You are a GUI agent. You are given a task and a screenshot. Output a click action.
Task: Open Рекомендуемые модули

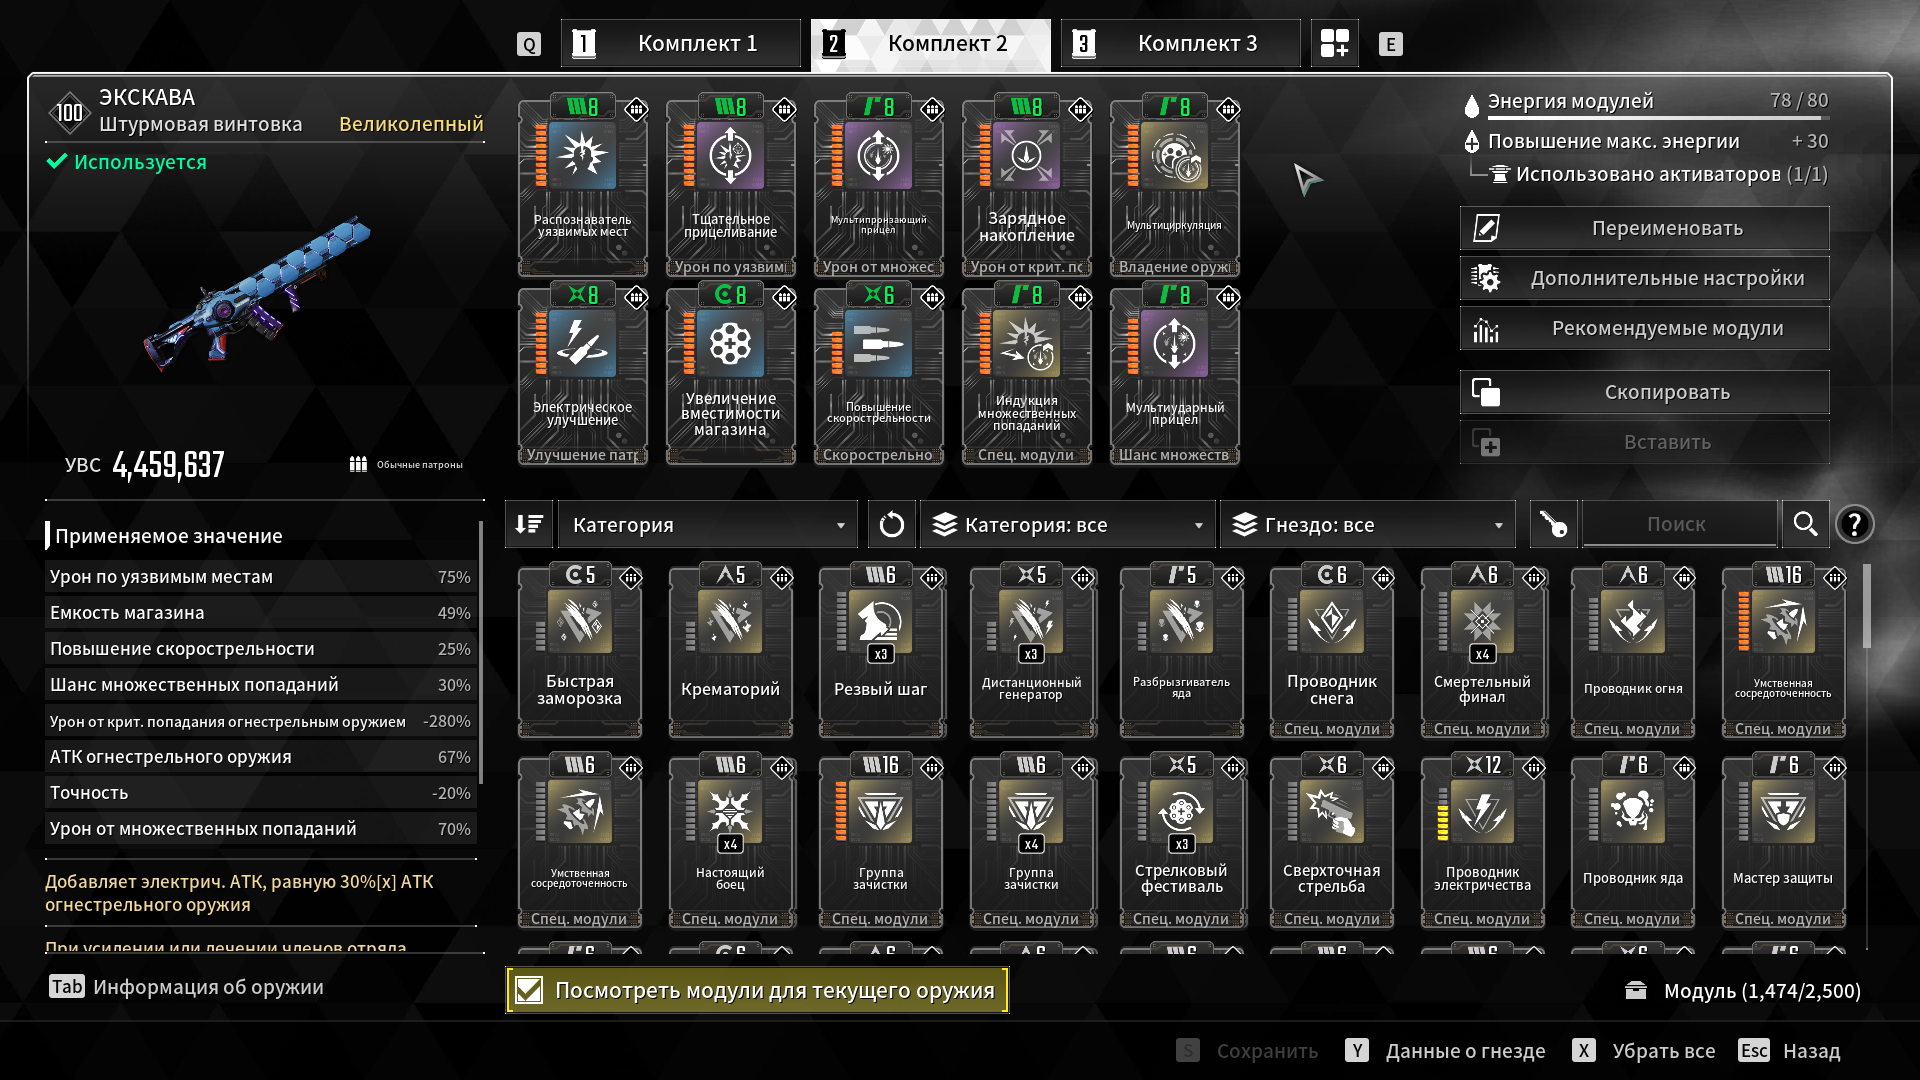pos(1645,328)
